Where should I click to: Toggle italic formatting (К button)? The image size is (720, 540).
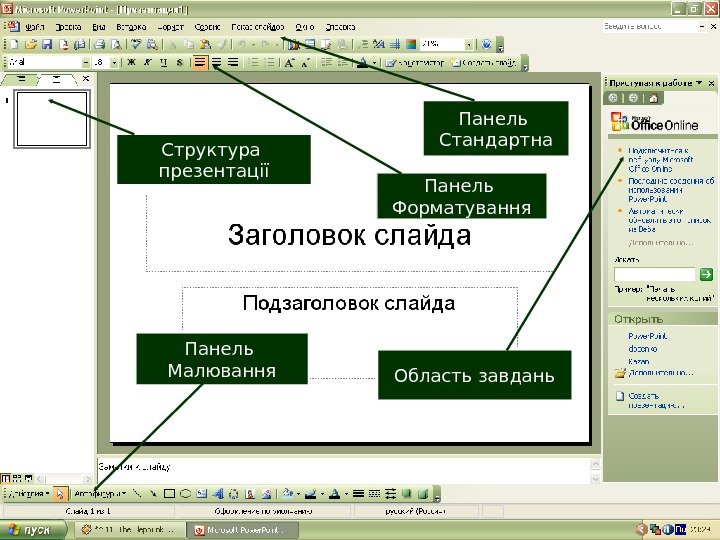(x=147, y=62)
